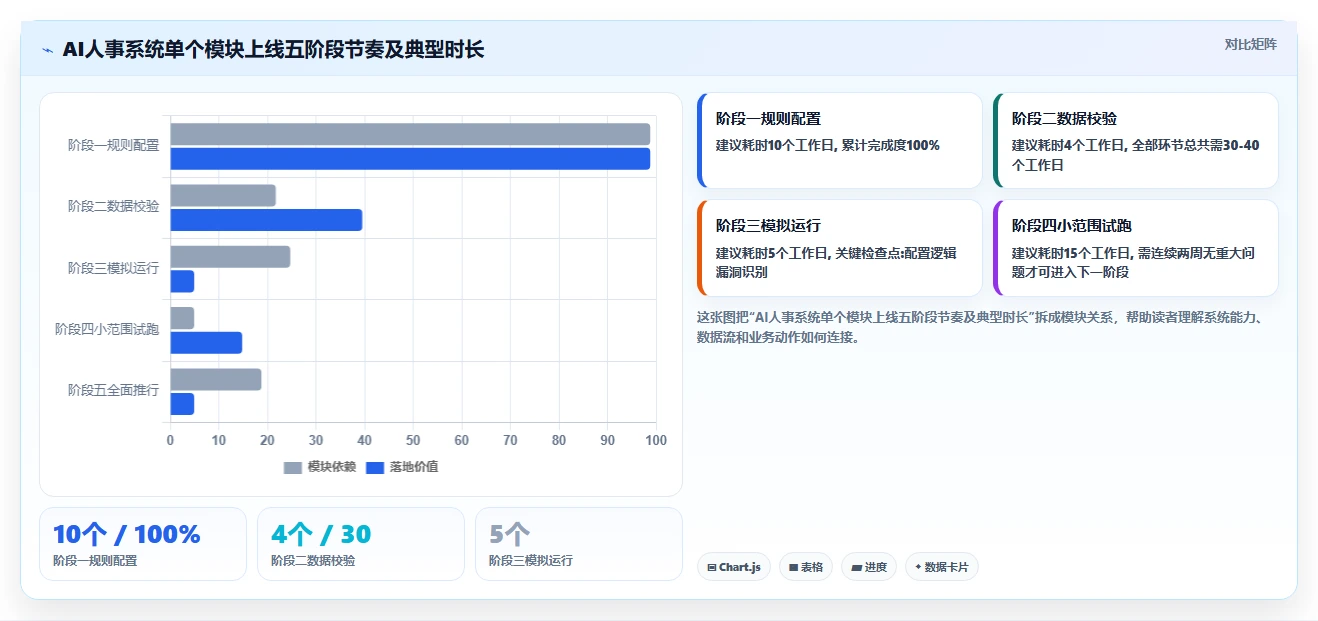Open the 阶段四小范围试跑 info card

click(x=1136, y=248)
